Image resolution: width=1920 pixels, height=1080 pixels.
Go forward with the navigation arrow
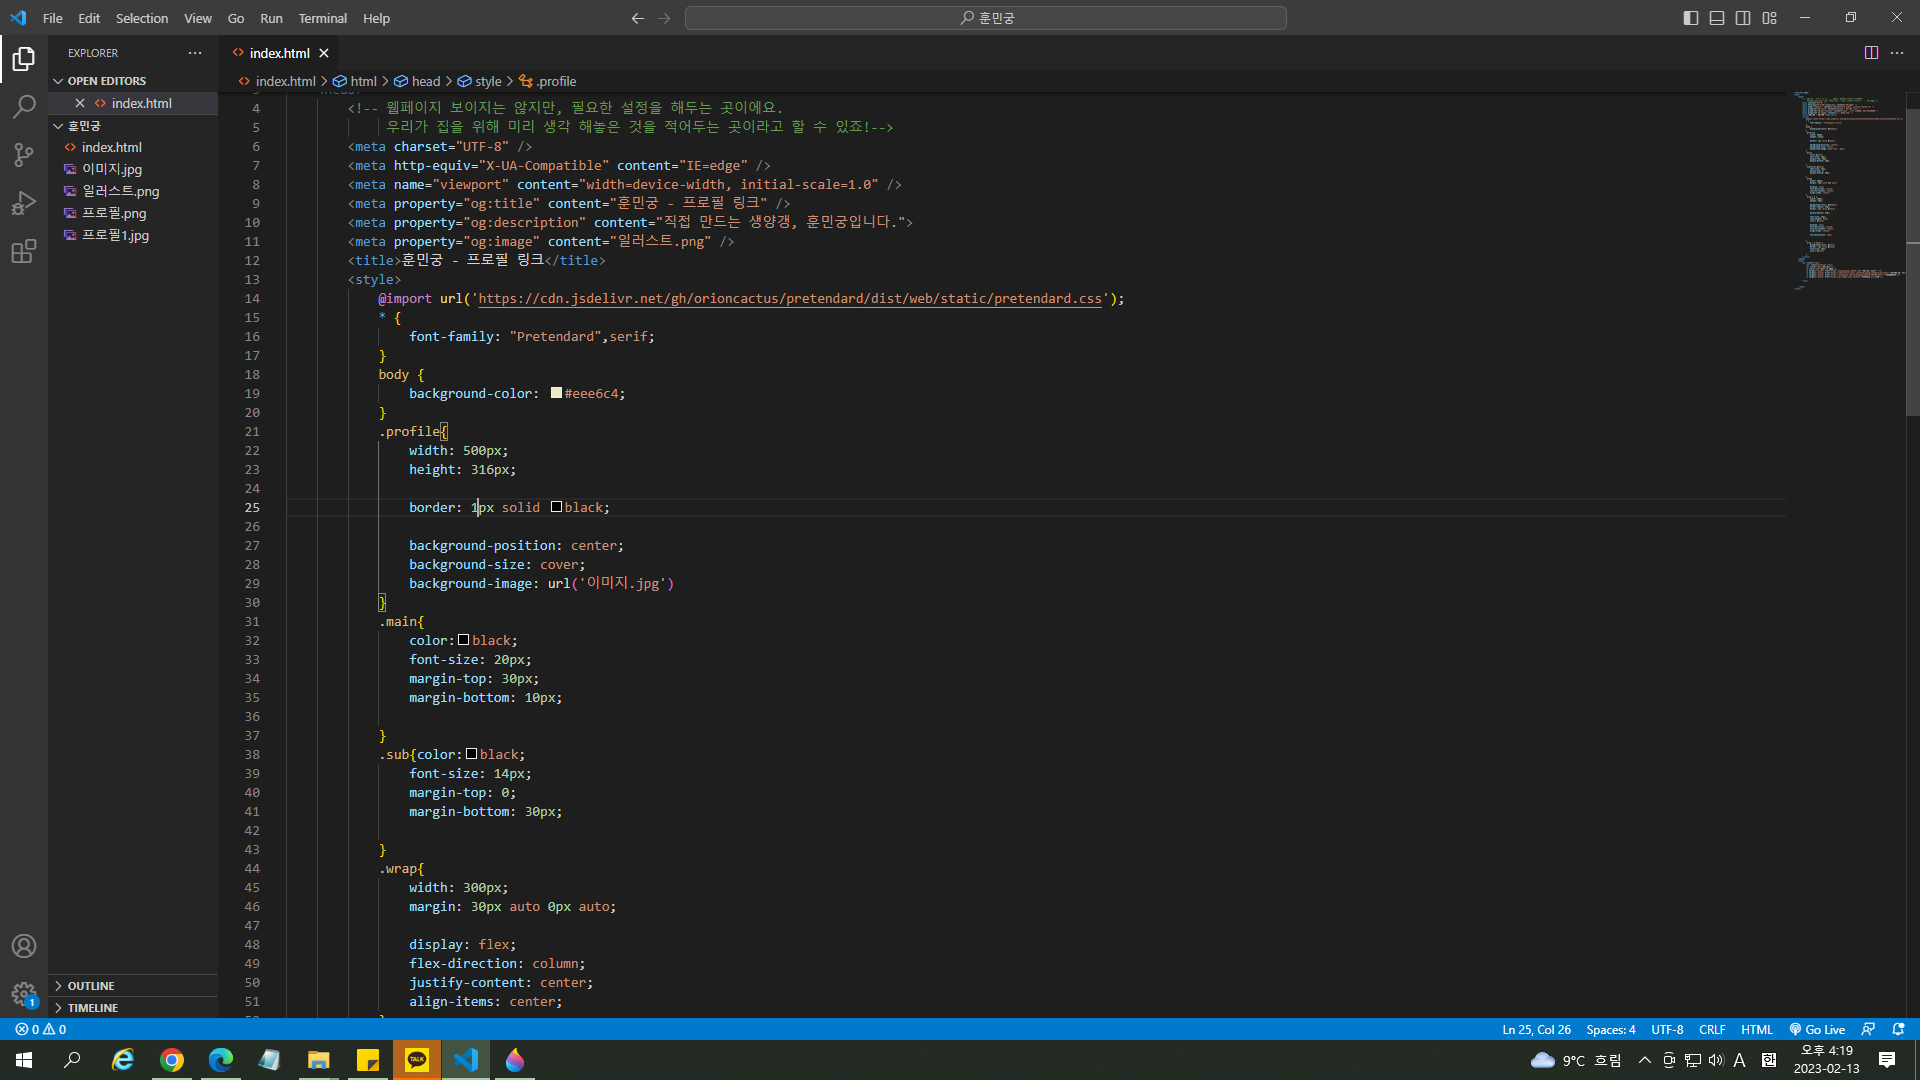[664, 18]
